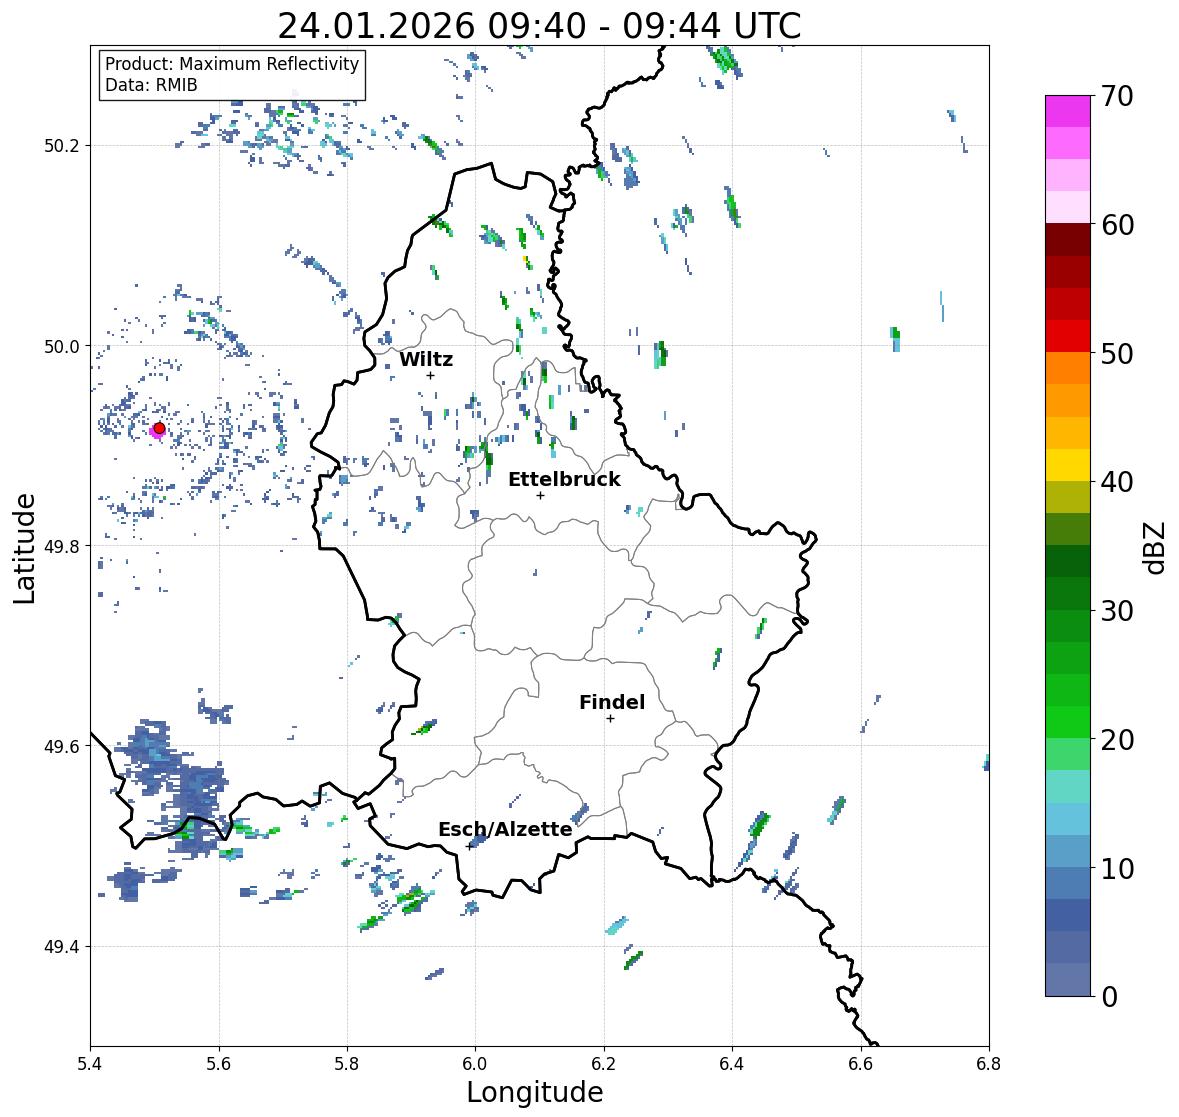
Task: Click the Findel city label
Action: coord(612,702)
